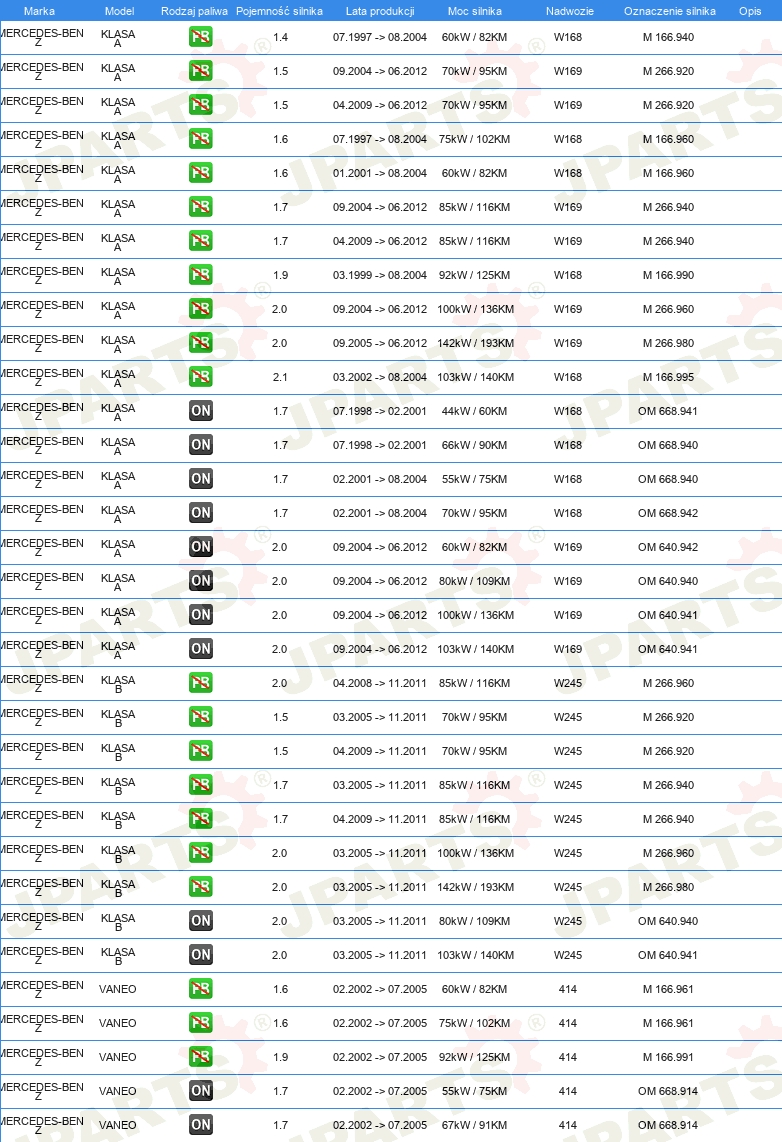Click PB icon in the 01.2001 -> 08.2004 row

pyautogui.click(x=200, y=173)
